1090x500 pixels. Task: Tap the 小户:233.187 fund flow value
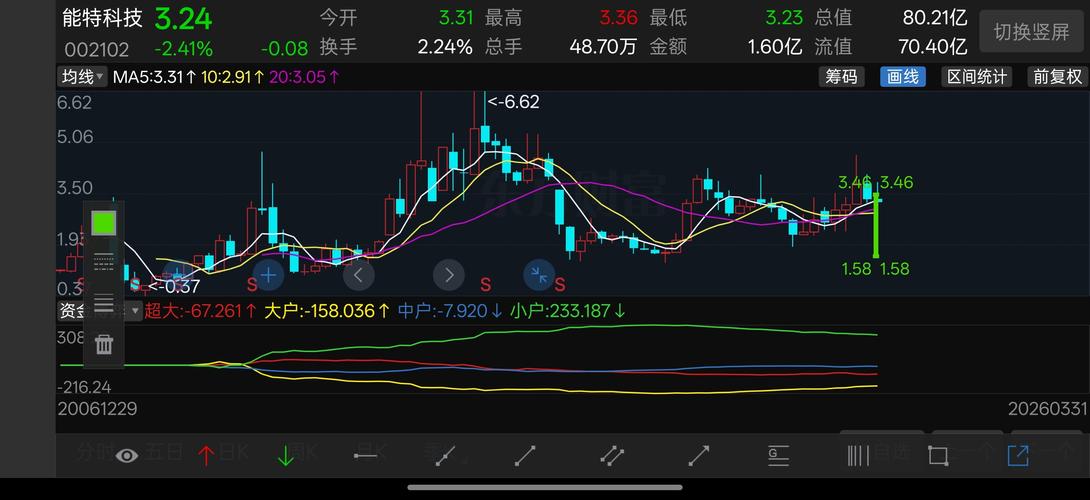[x=567, y=311]
